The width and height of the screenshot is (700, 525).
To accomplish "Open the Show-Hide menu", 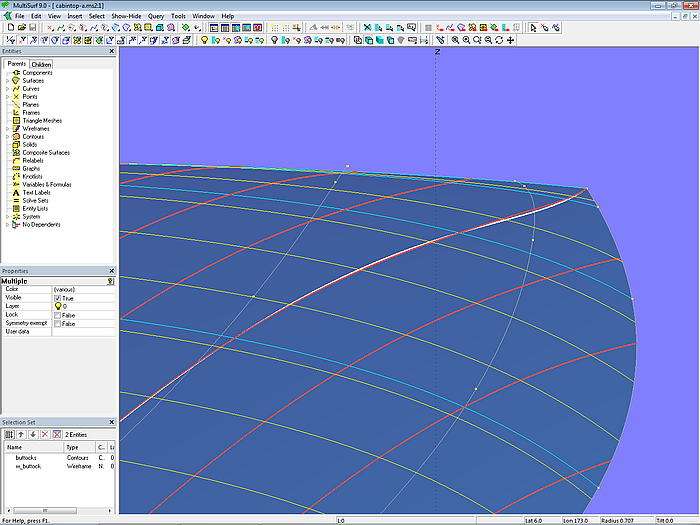I will click(x=126, y=16).
